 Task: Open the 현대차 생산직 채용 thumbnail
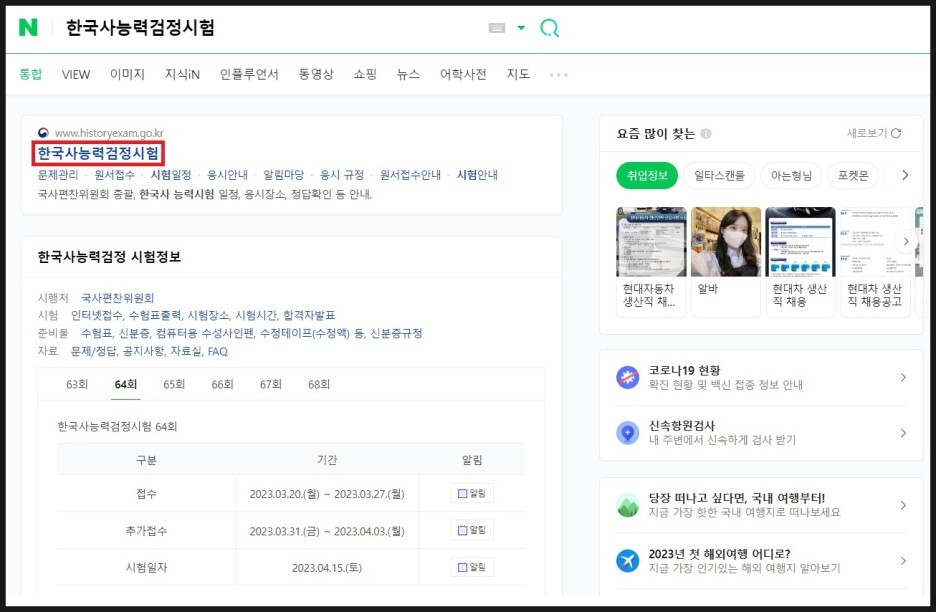click(800, 262)
